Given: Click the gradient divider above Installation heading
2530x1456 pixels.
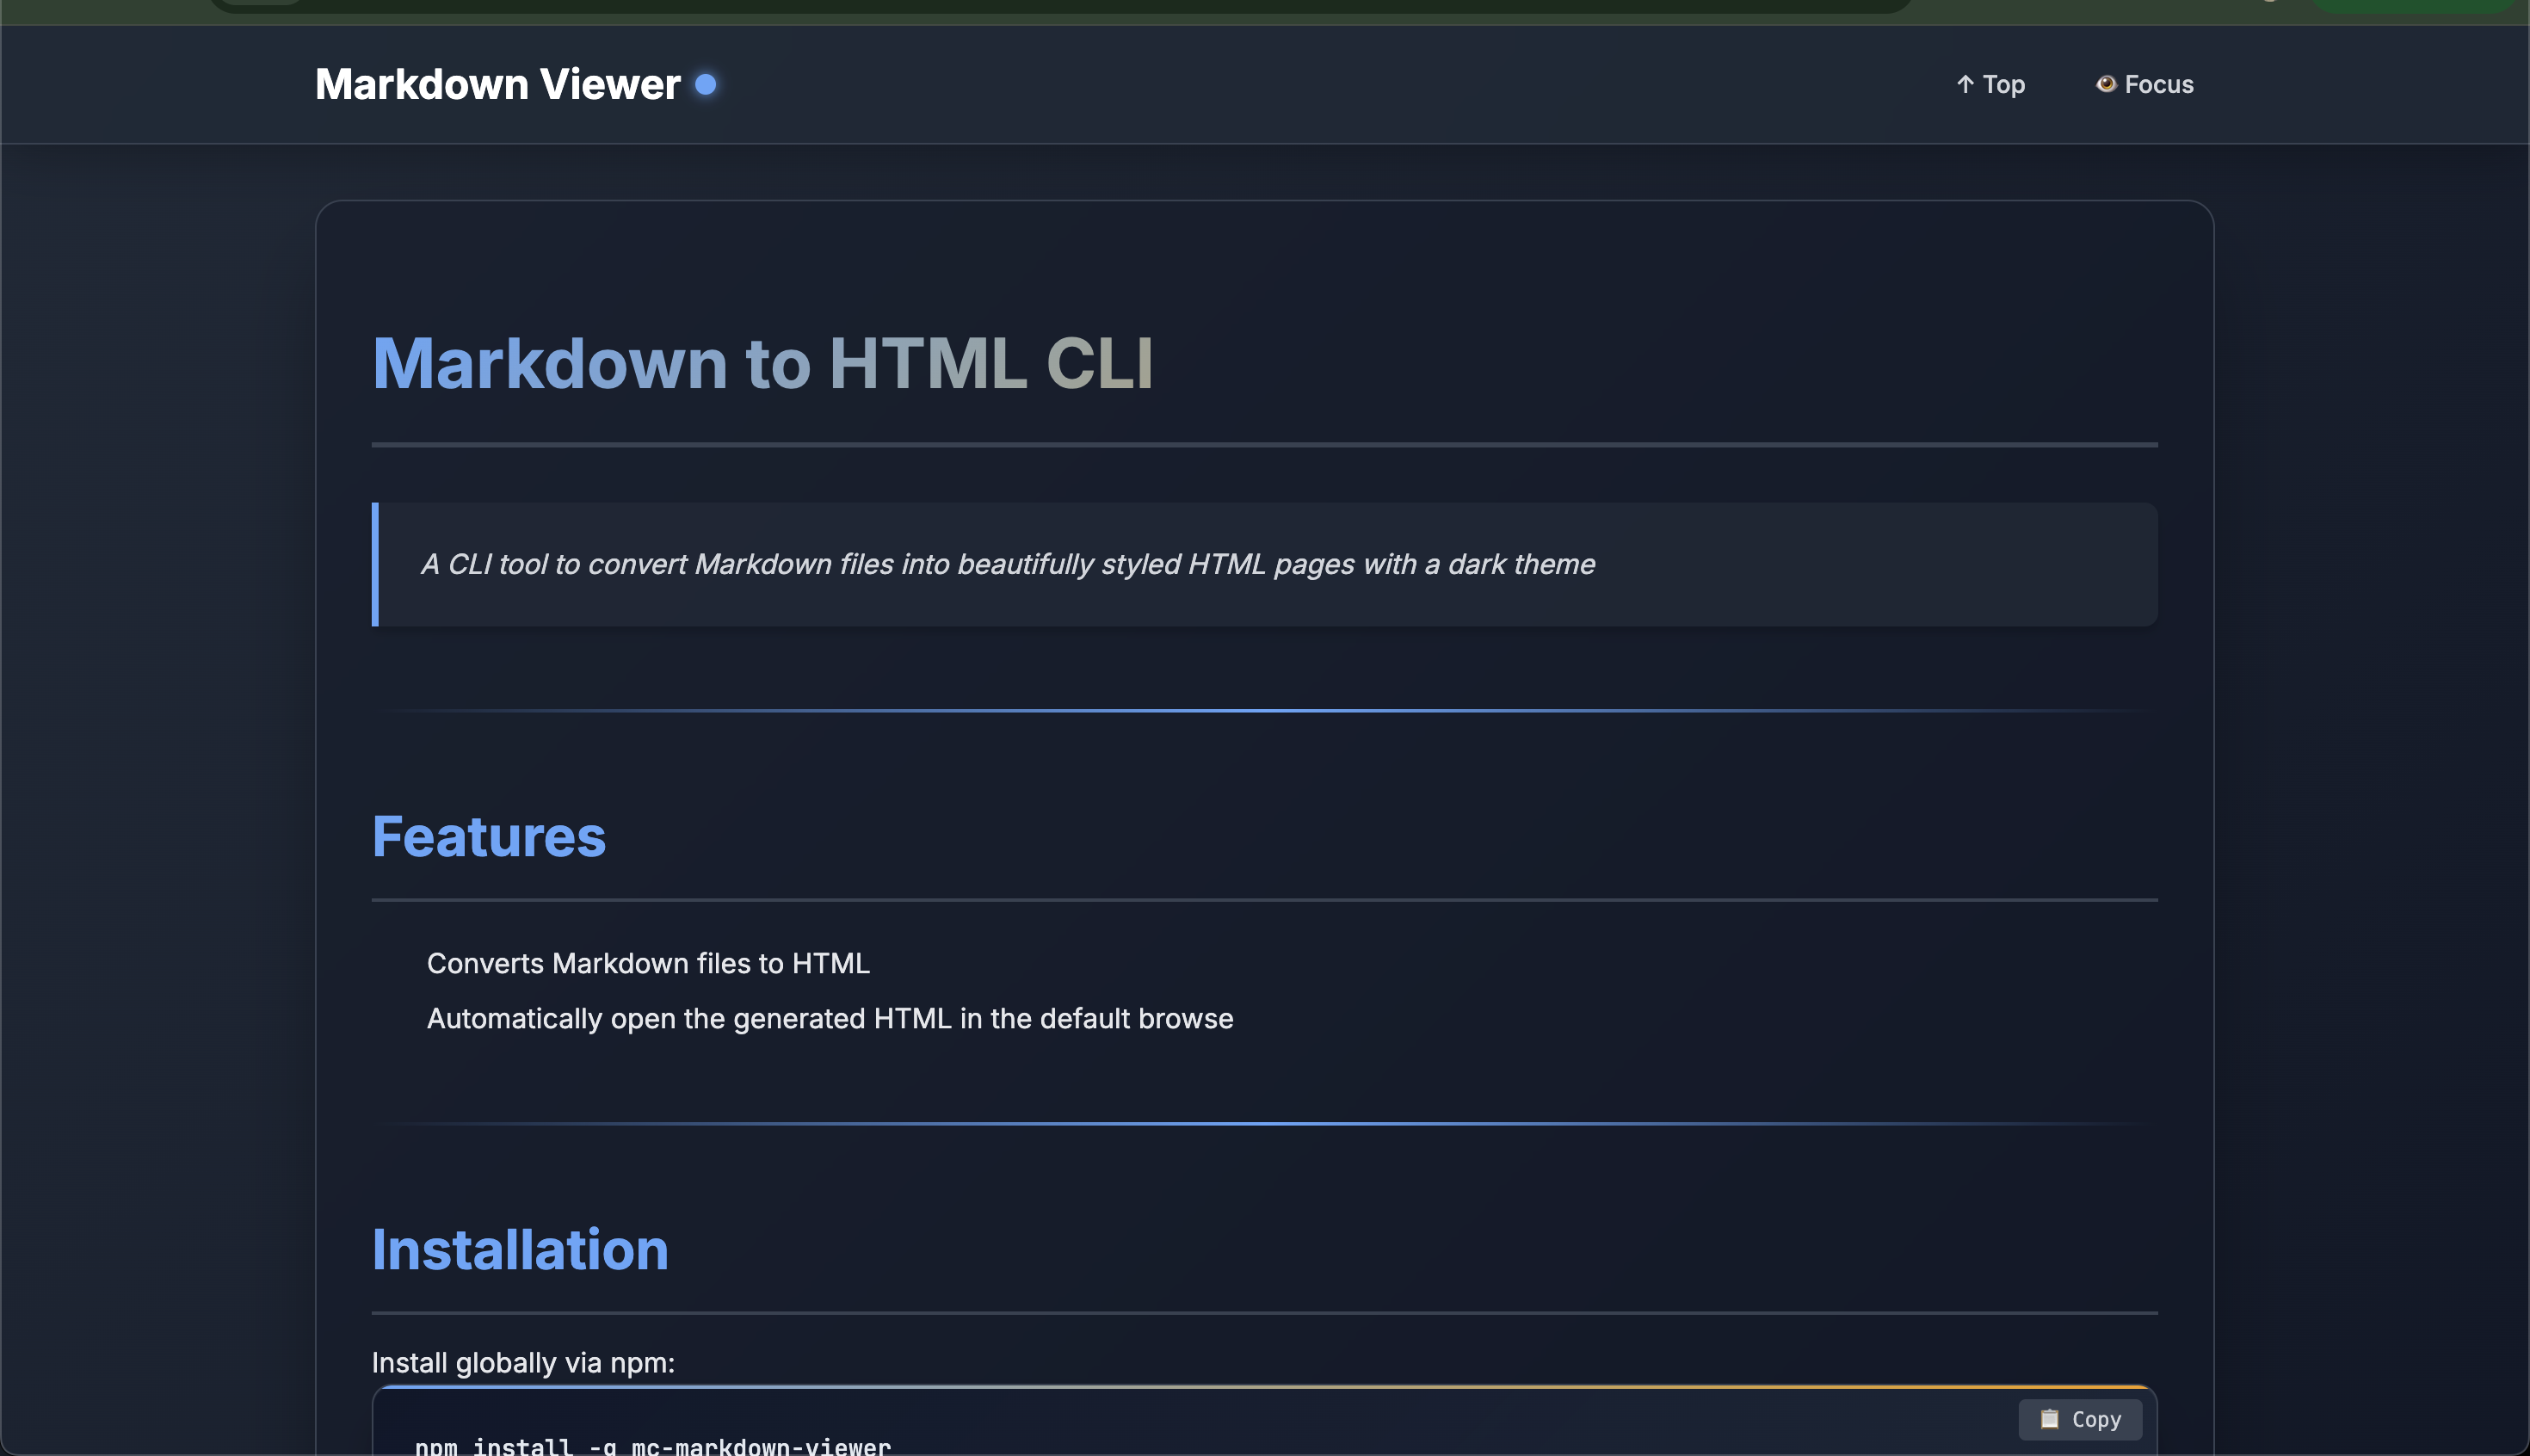Looking at the screenshot, I should pyautogui.click(x=1264, y=1123).
